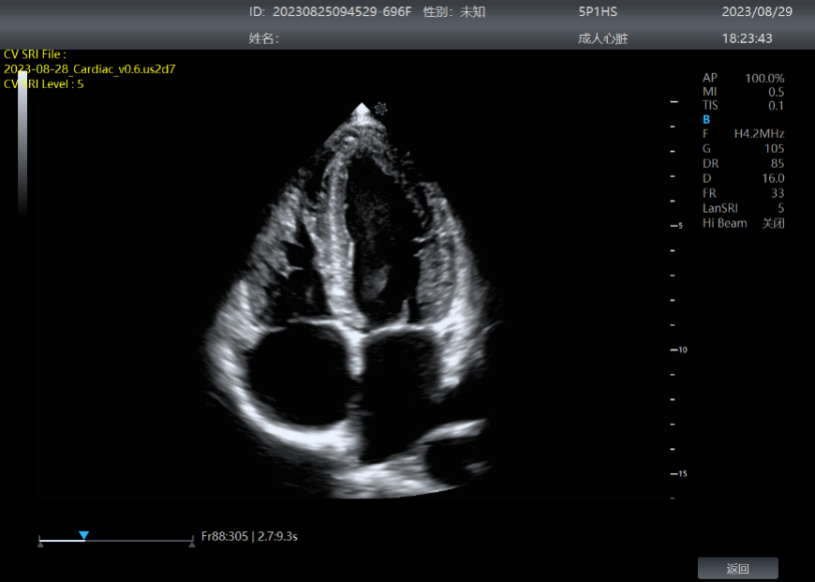This screenshot has width=815, height=582.
Task: Click the 5 cm depth scale mark
Action: point(677,226)
